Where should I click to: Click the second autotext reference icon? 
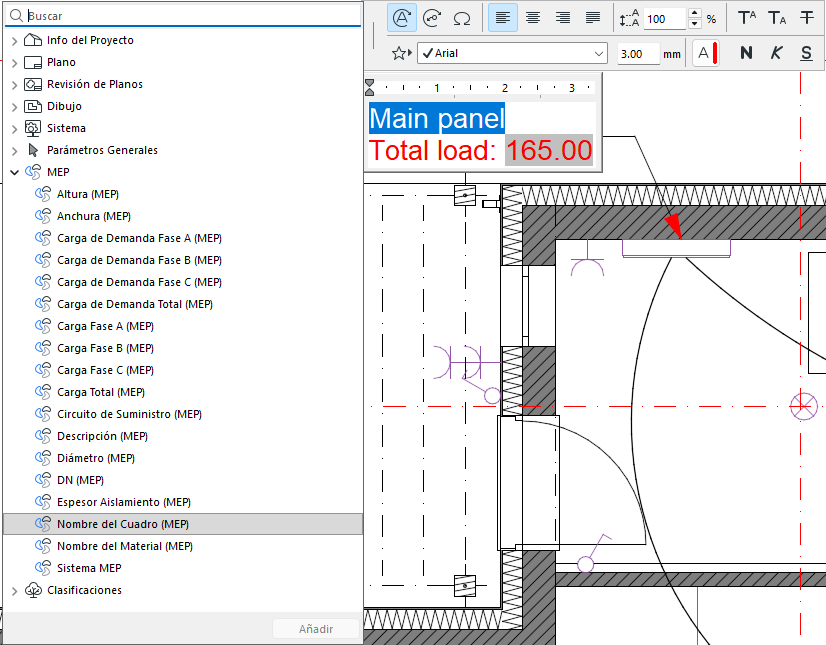[x=432, y=18]
